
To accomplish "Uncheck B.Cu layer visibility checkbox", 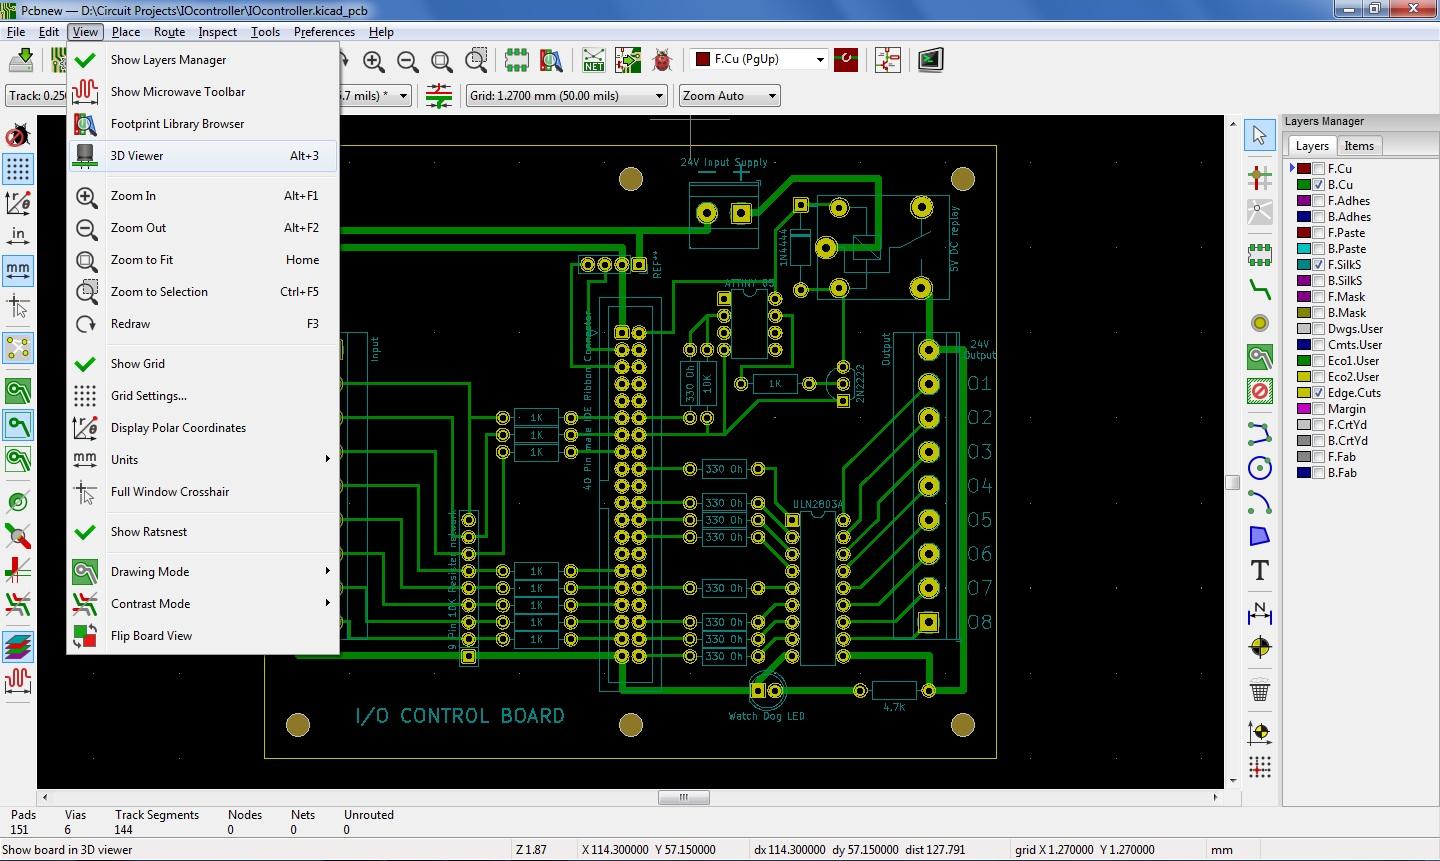I will [x=1319, y=185].
